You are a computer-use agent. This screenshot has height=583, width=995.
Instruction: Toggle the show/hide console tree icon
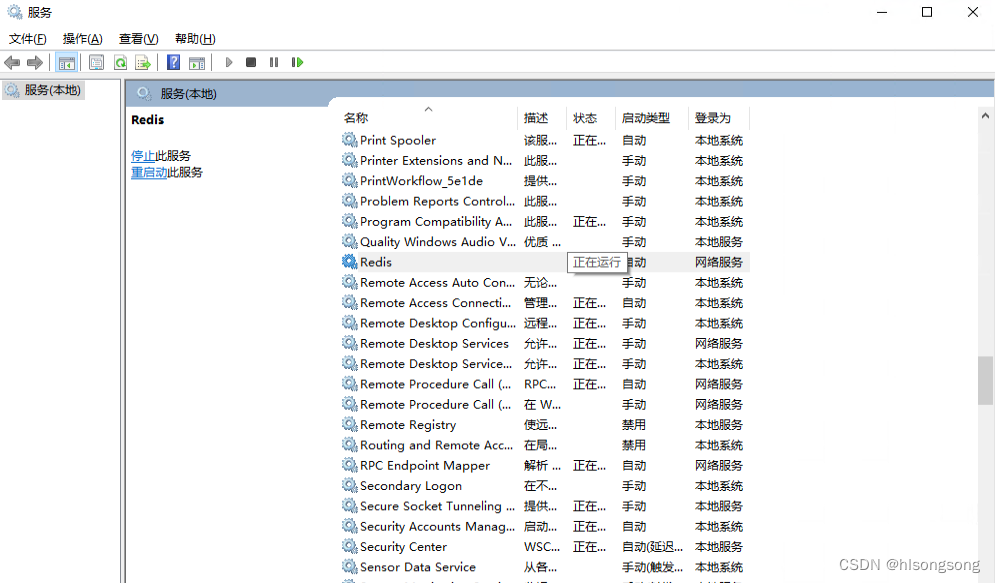(67, 62)
